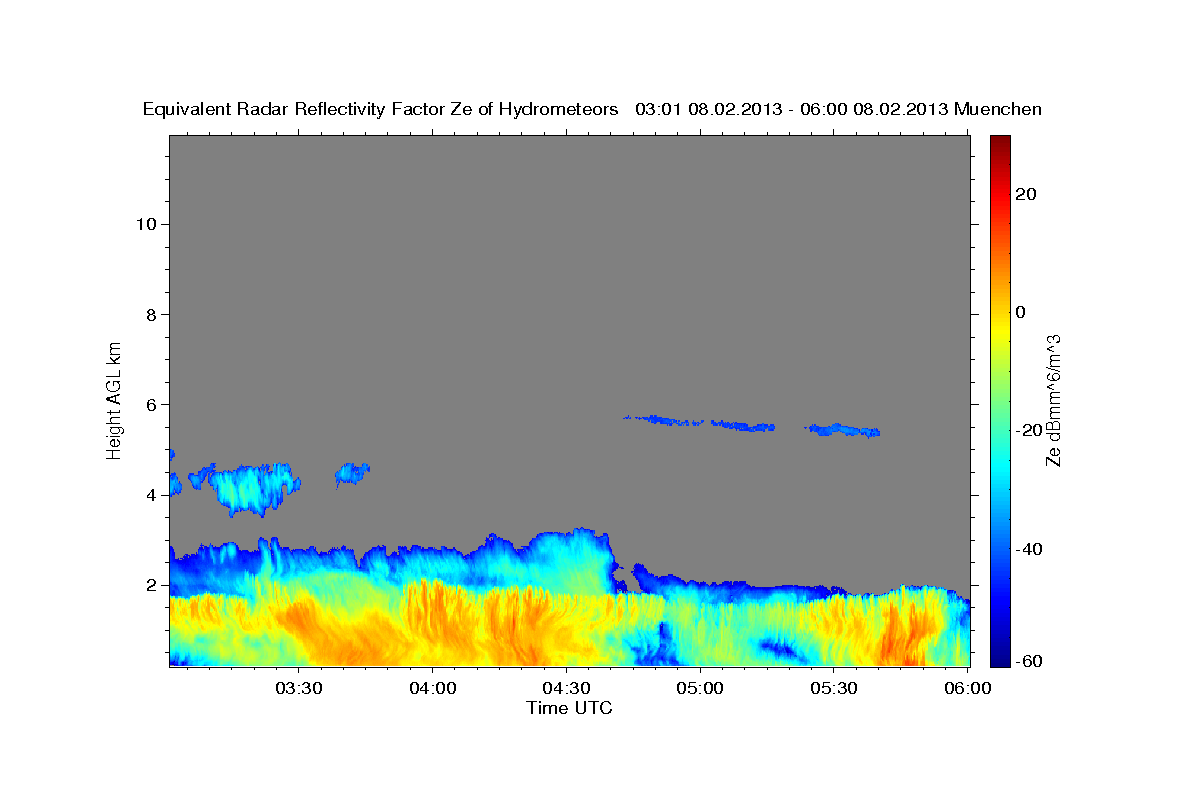Click the "06:00" time tick label

pyautogui.click(x=967, y=688)
